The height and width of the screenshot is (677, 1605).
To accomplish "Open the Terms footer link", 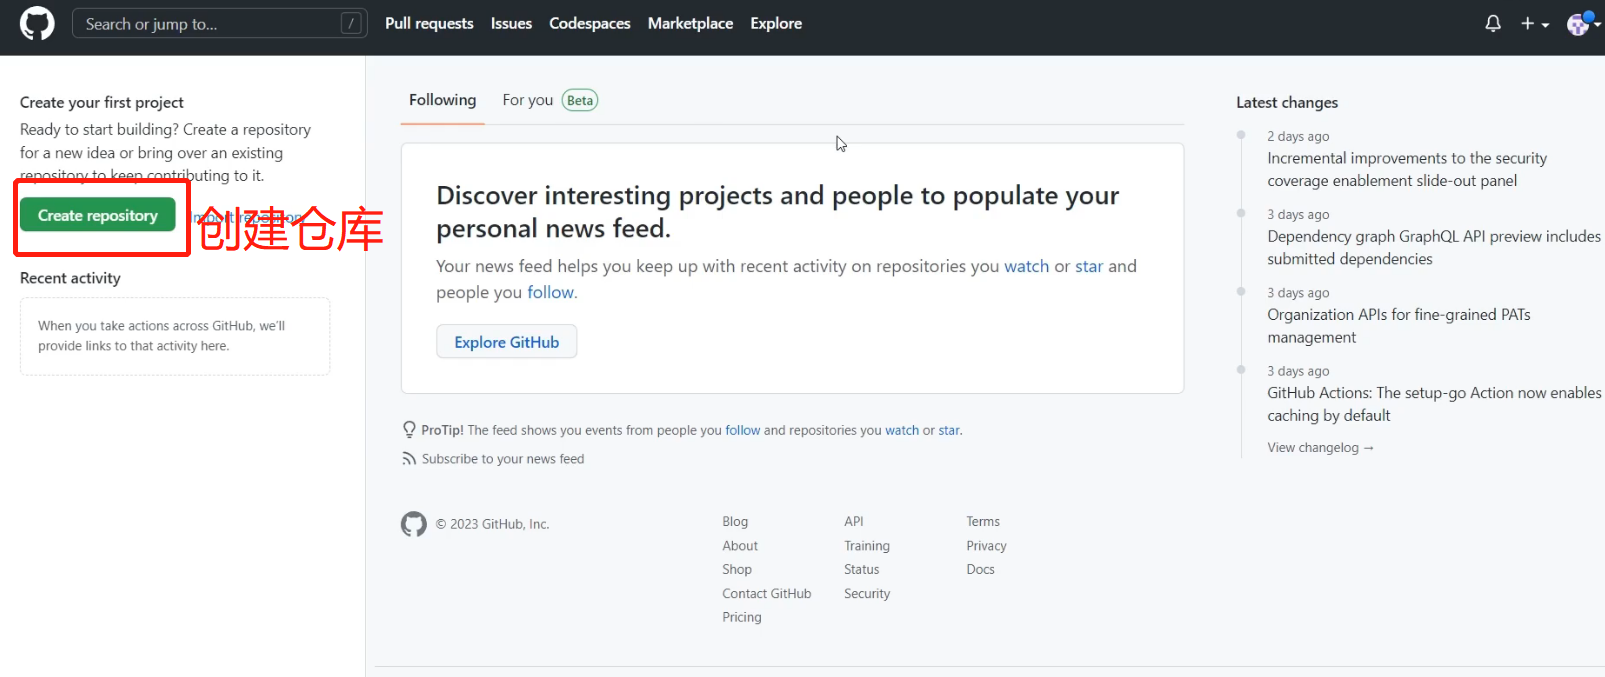I will point(983,521).
